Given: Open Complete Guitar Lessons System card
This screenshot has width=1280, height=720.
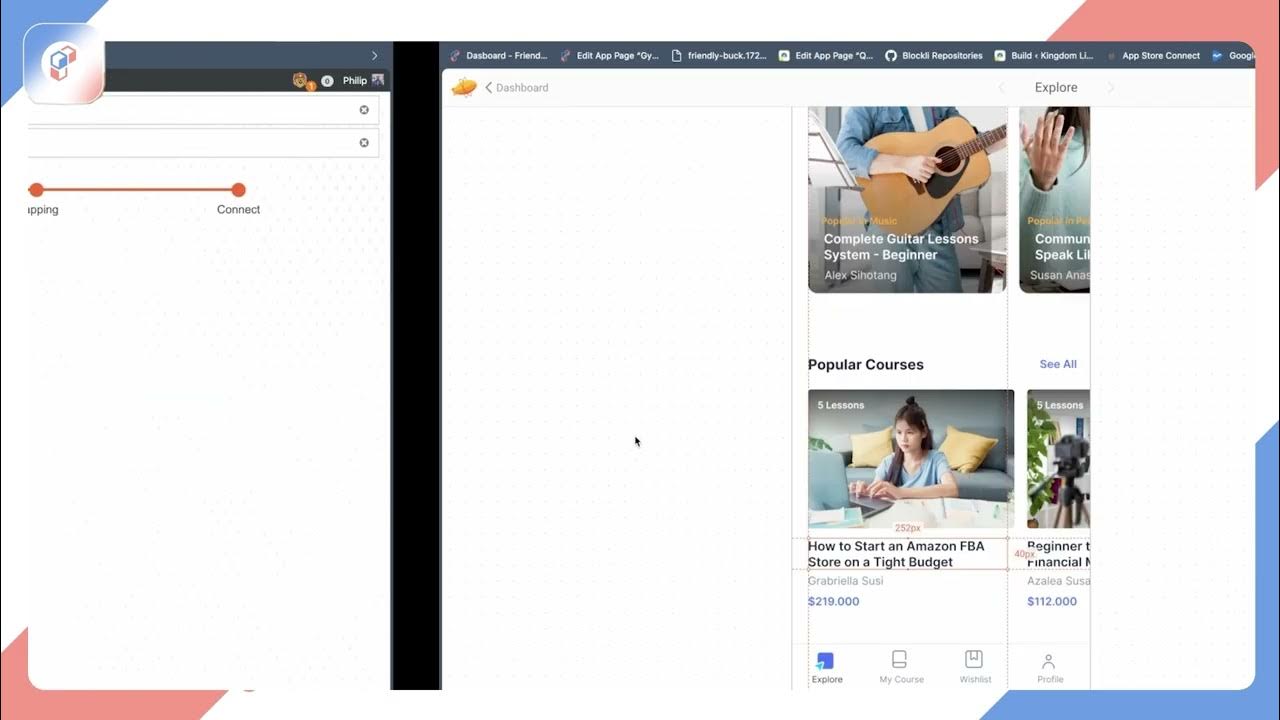Looking at the screenshot, I should 907,200.
